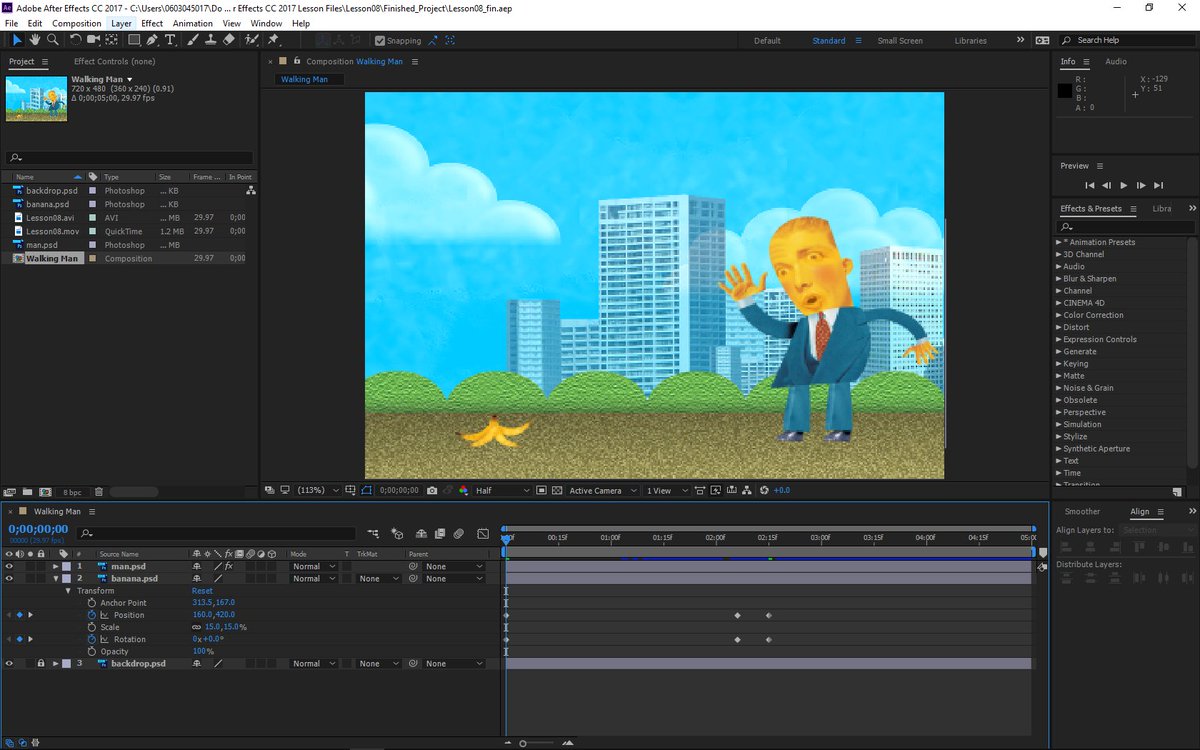Screen dimensions: 1200x750
Task: Select the Unified Camera tool
Action: pos(94,40)
